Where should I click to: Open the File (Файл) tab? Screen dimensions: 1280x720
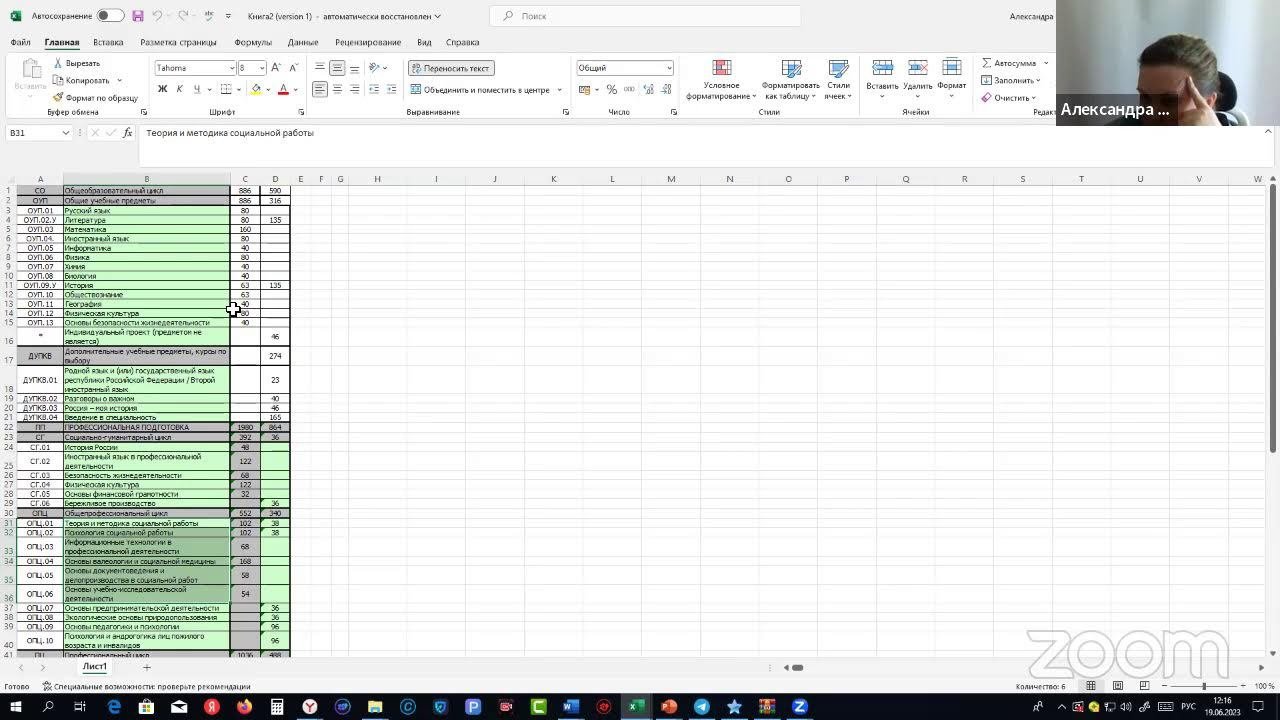(20, 42)
